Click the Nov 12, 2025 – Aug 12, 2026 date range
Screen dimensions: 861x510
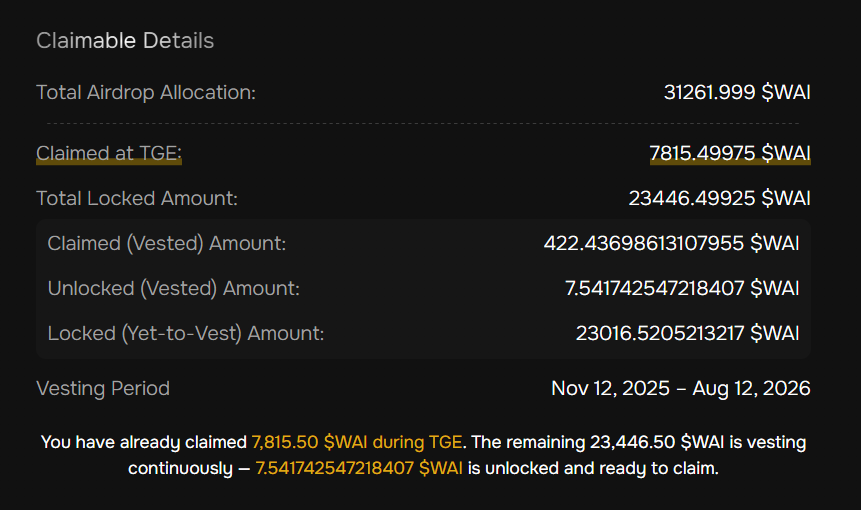[x=680, y=388]
